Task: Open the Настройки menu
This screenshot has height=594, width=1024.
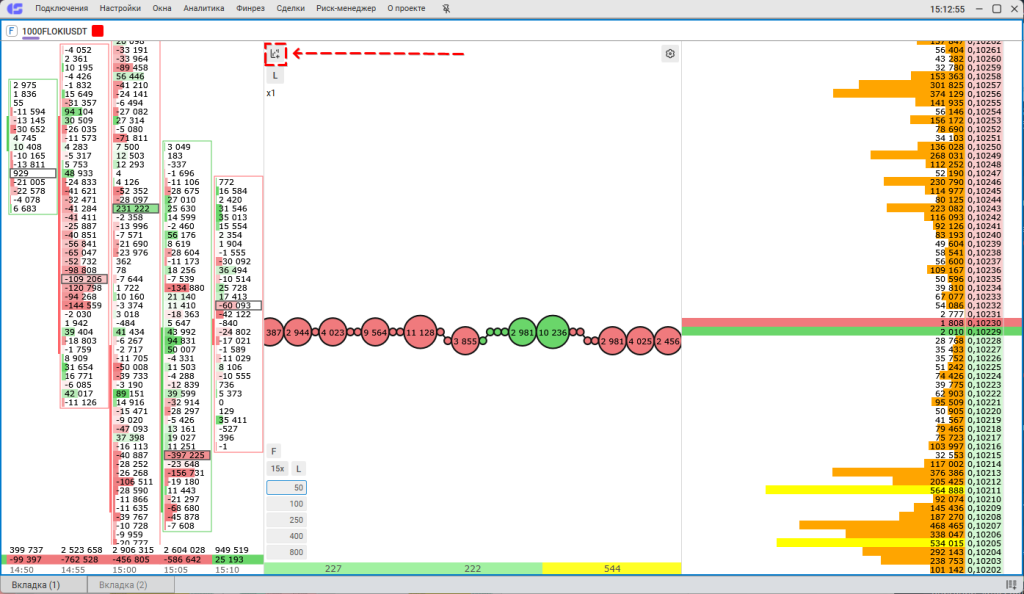Action: pos(120,8)
